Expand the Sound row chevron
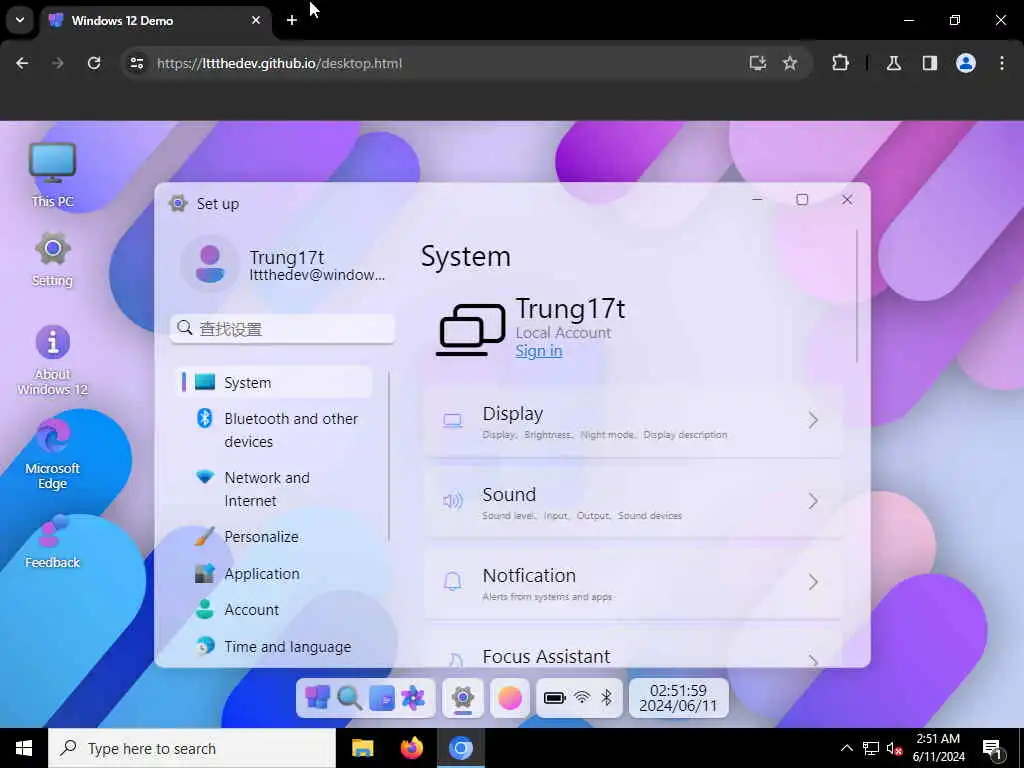This screenshot has width=1024, height=768. (813, 501)
